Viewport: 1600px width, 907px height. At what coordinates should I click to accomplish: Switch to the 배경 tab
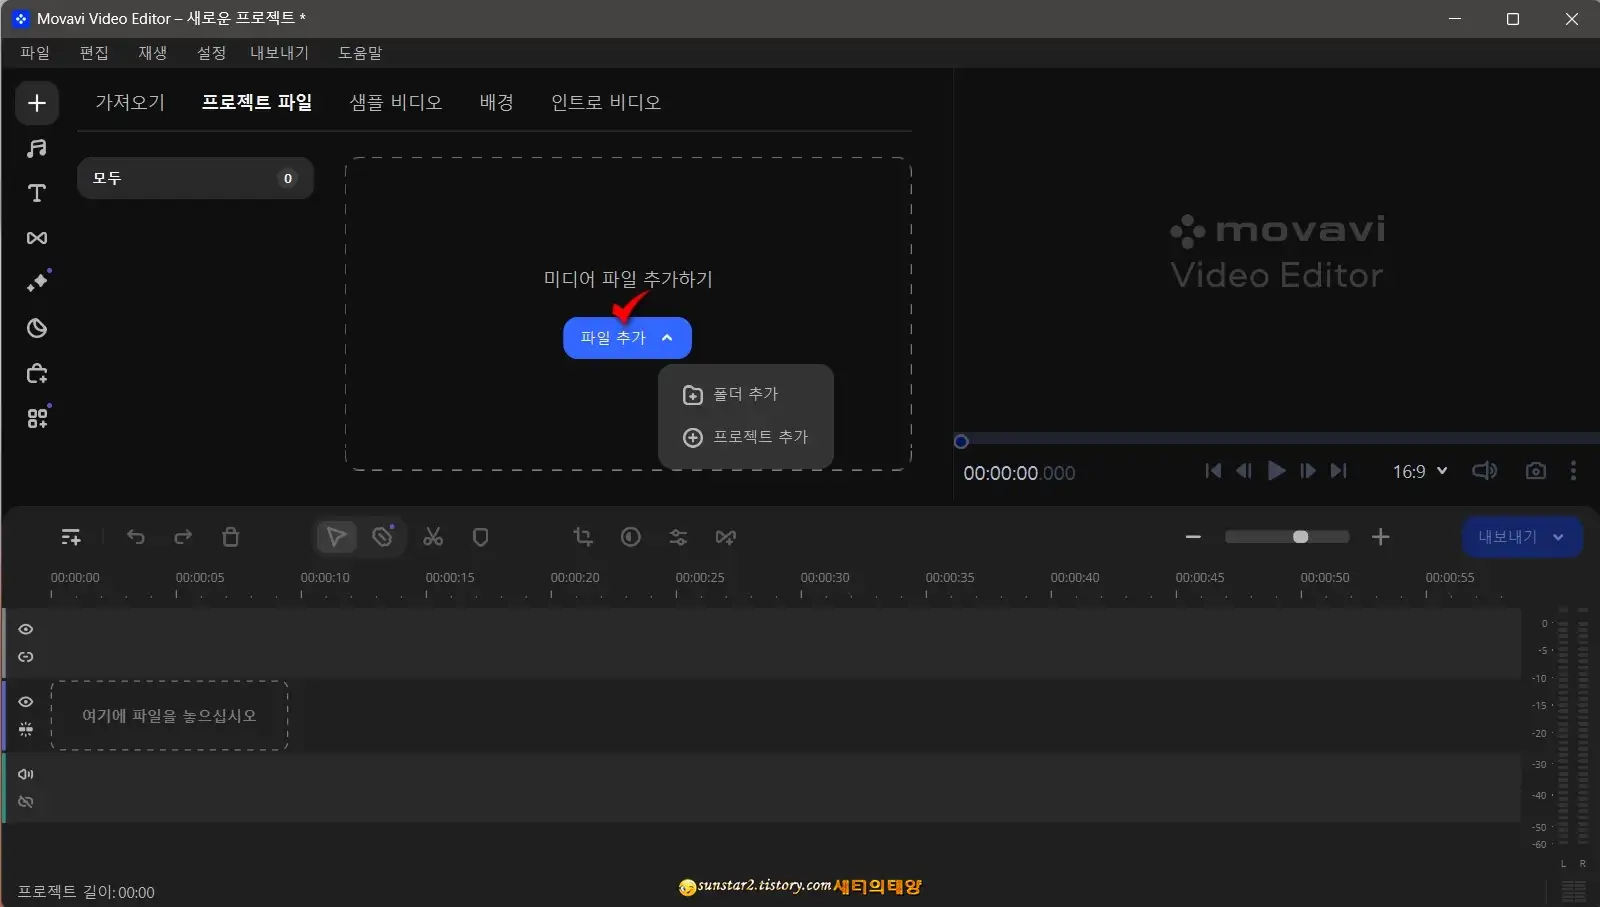(496, 102)
